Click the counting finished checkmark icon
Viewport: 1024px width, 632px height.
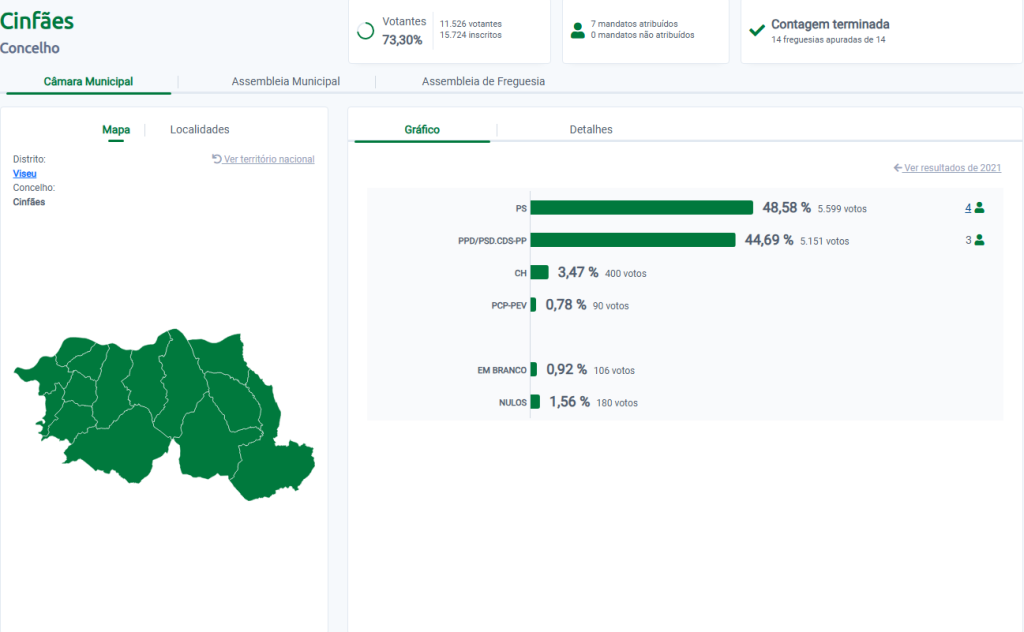757,30
